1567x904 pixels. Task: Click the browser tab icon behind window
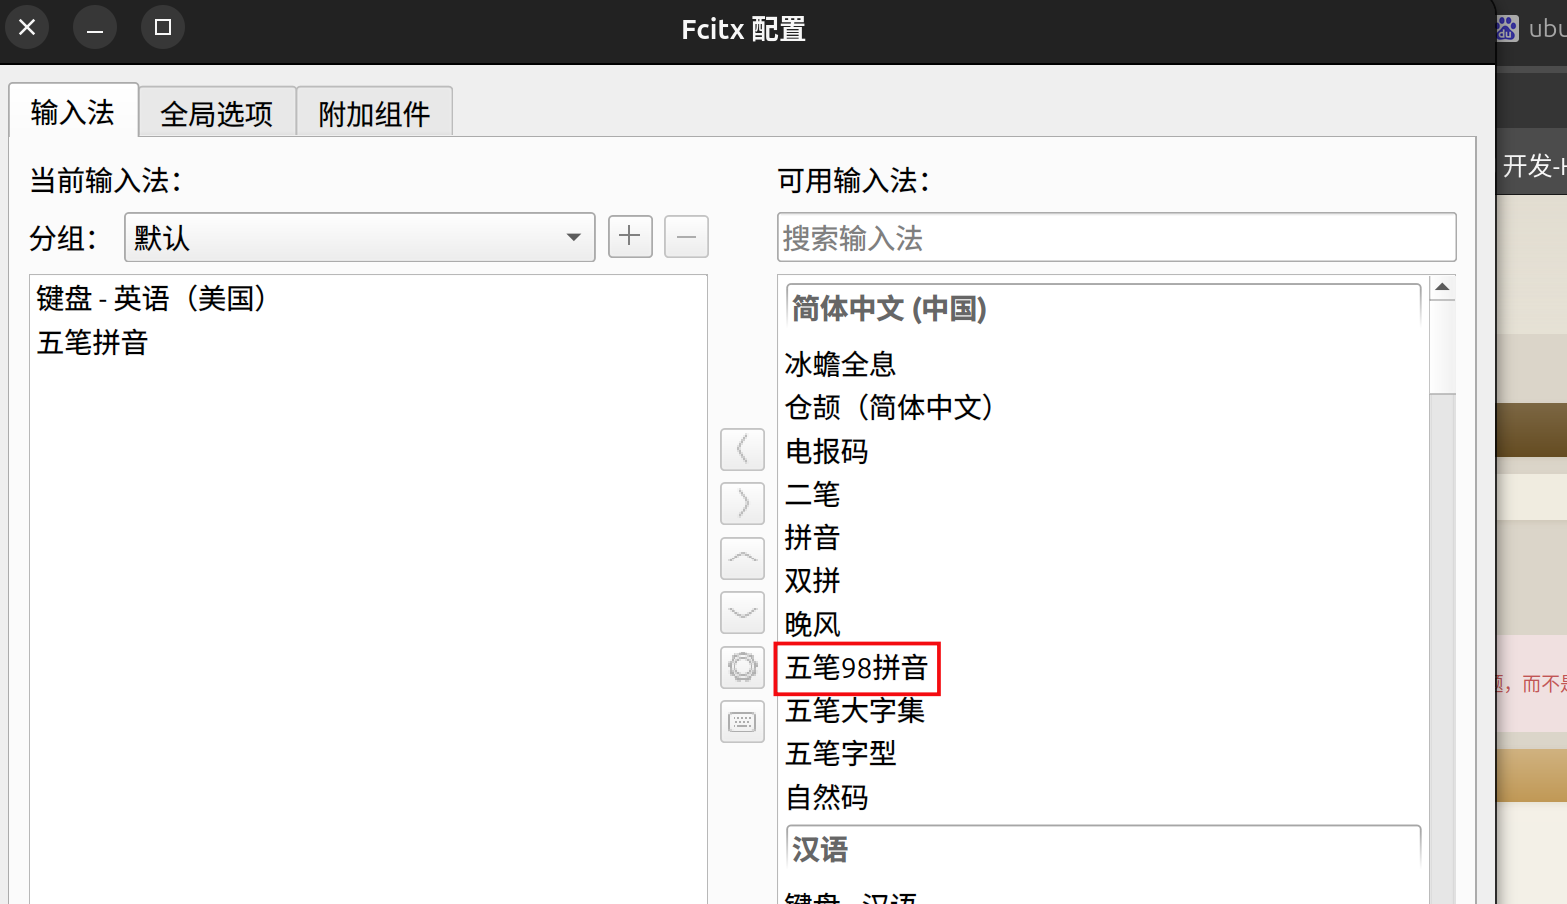coord(1507,28)
